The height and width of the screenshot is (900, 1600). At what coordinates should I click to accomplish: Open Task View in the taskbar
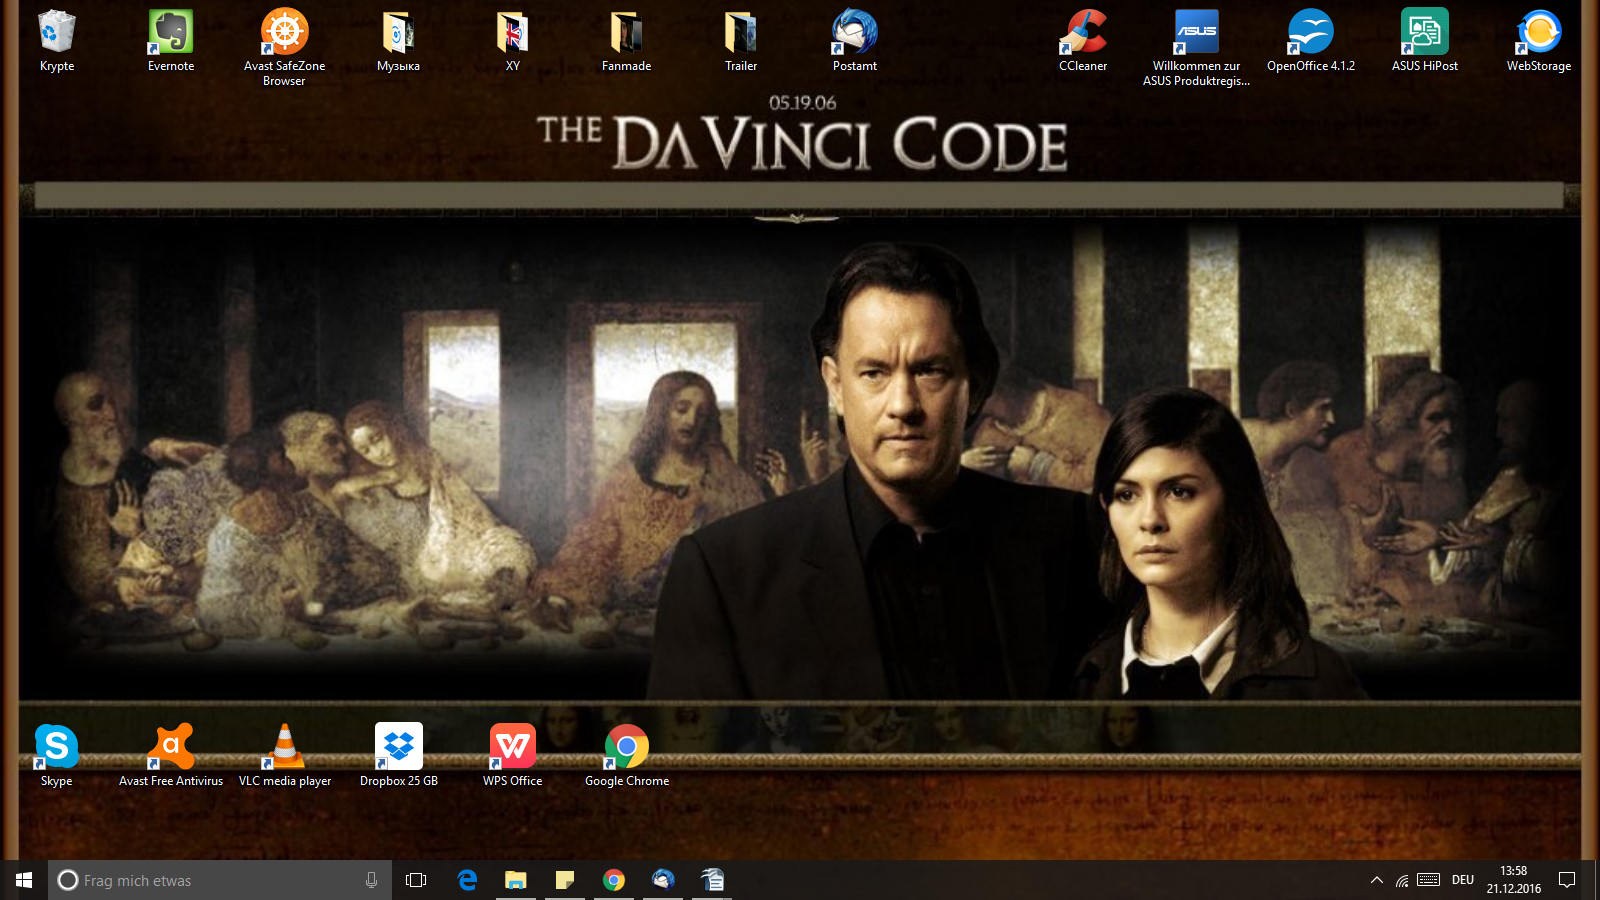416,880
